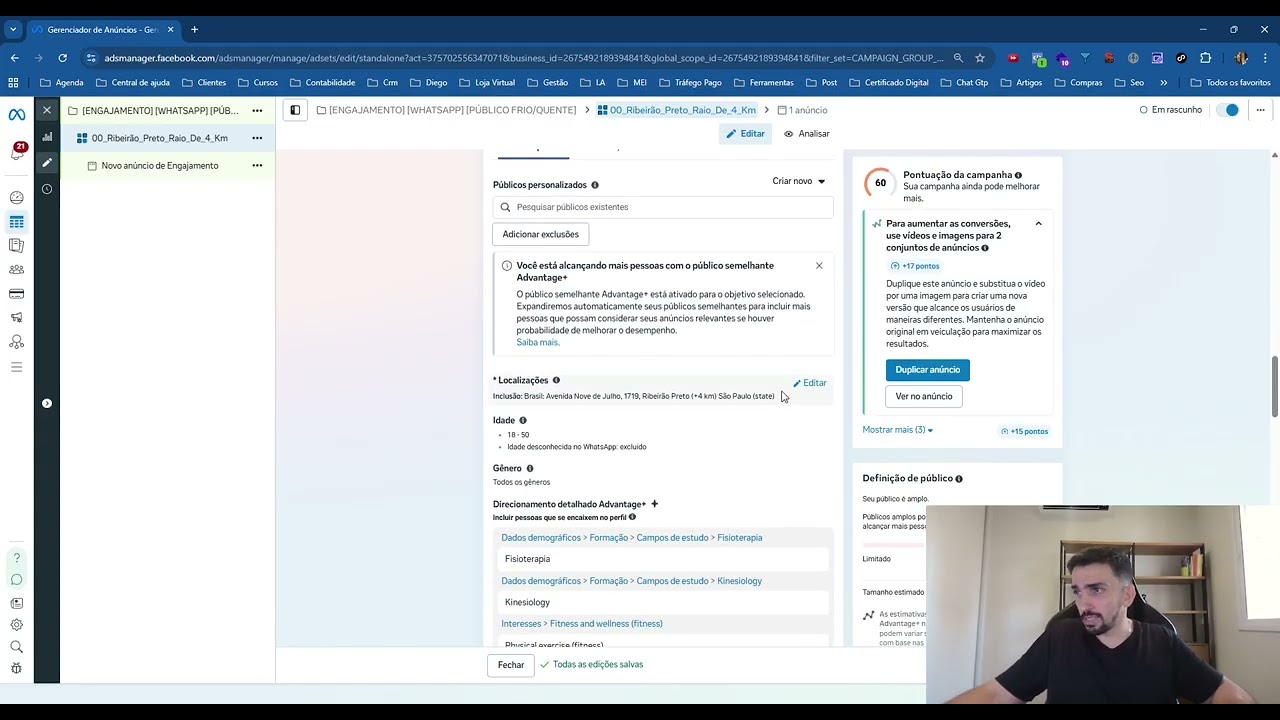Bookmark this page with star icon
The image size is (1280, 720).
tap(980, 58)
